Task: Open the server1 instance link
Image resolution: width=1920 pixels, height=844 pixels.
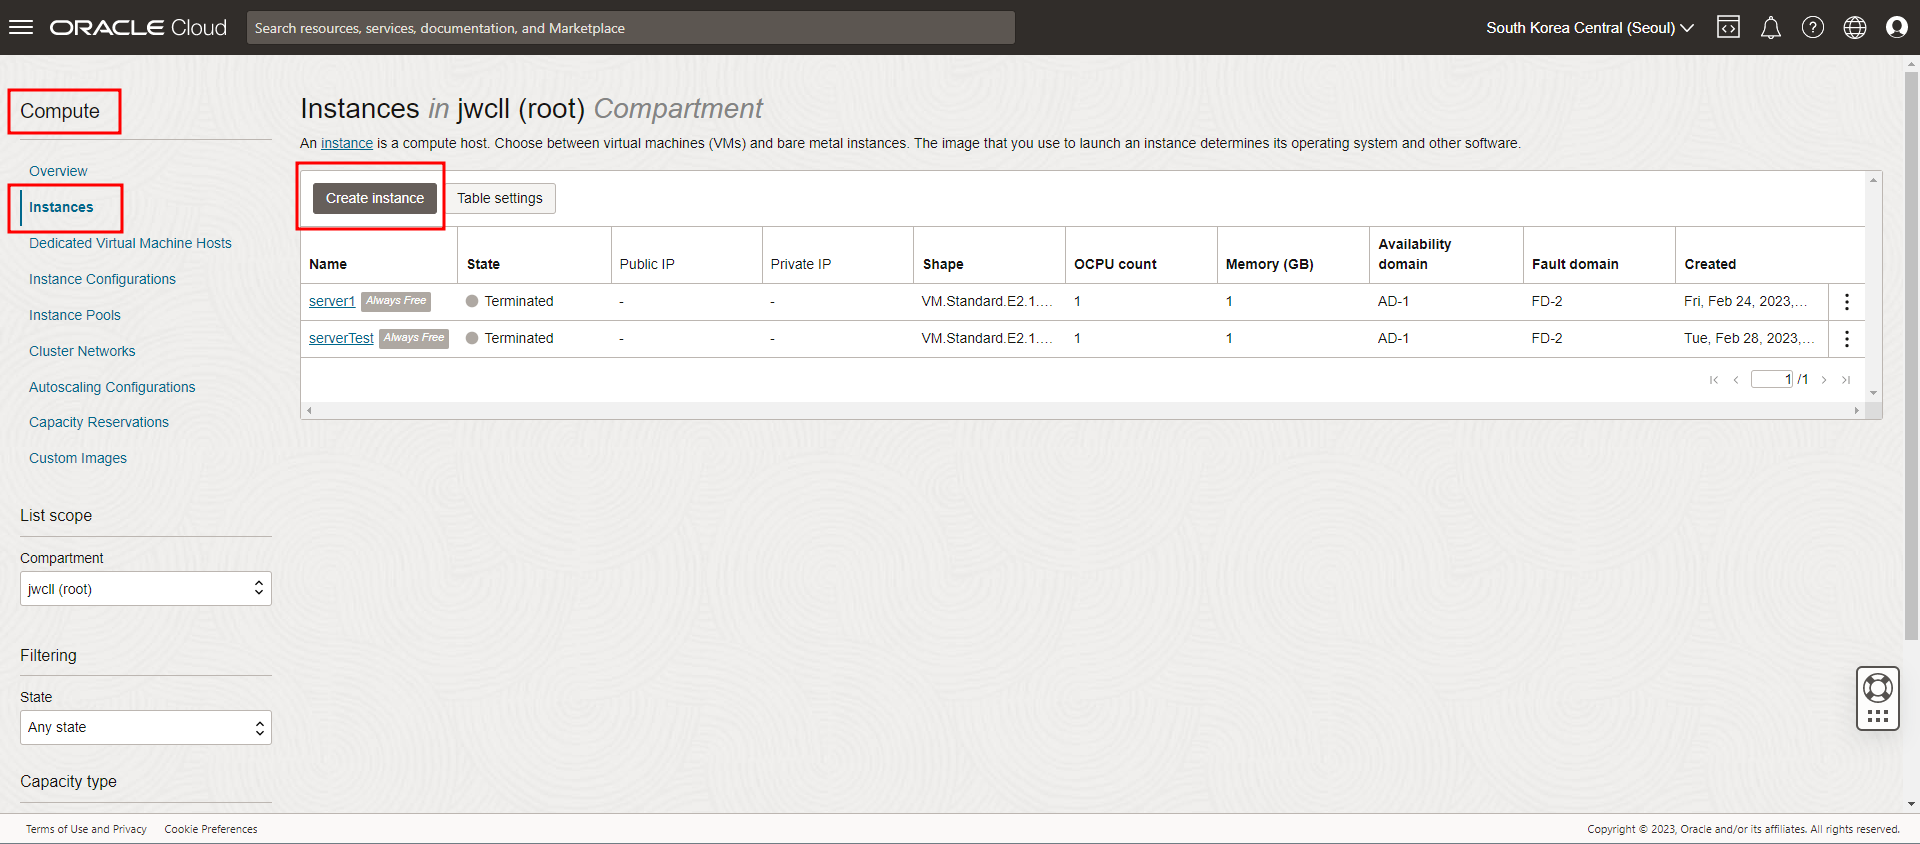Action: coord(332,301)
